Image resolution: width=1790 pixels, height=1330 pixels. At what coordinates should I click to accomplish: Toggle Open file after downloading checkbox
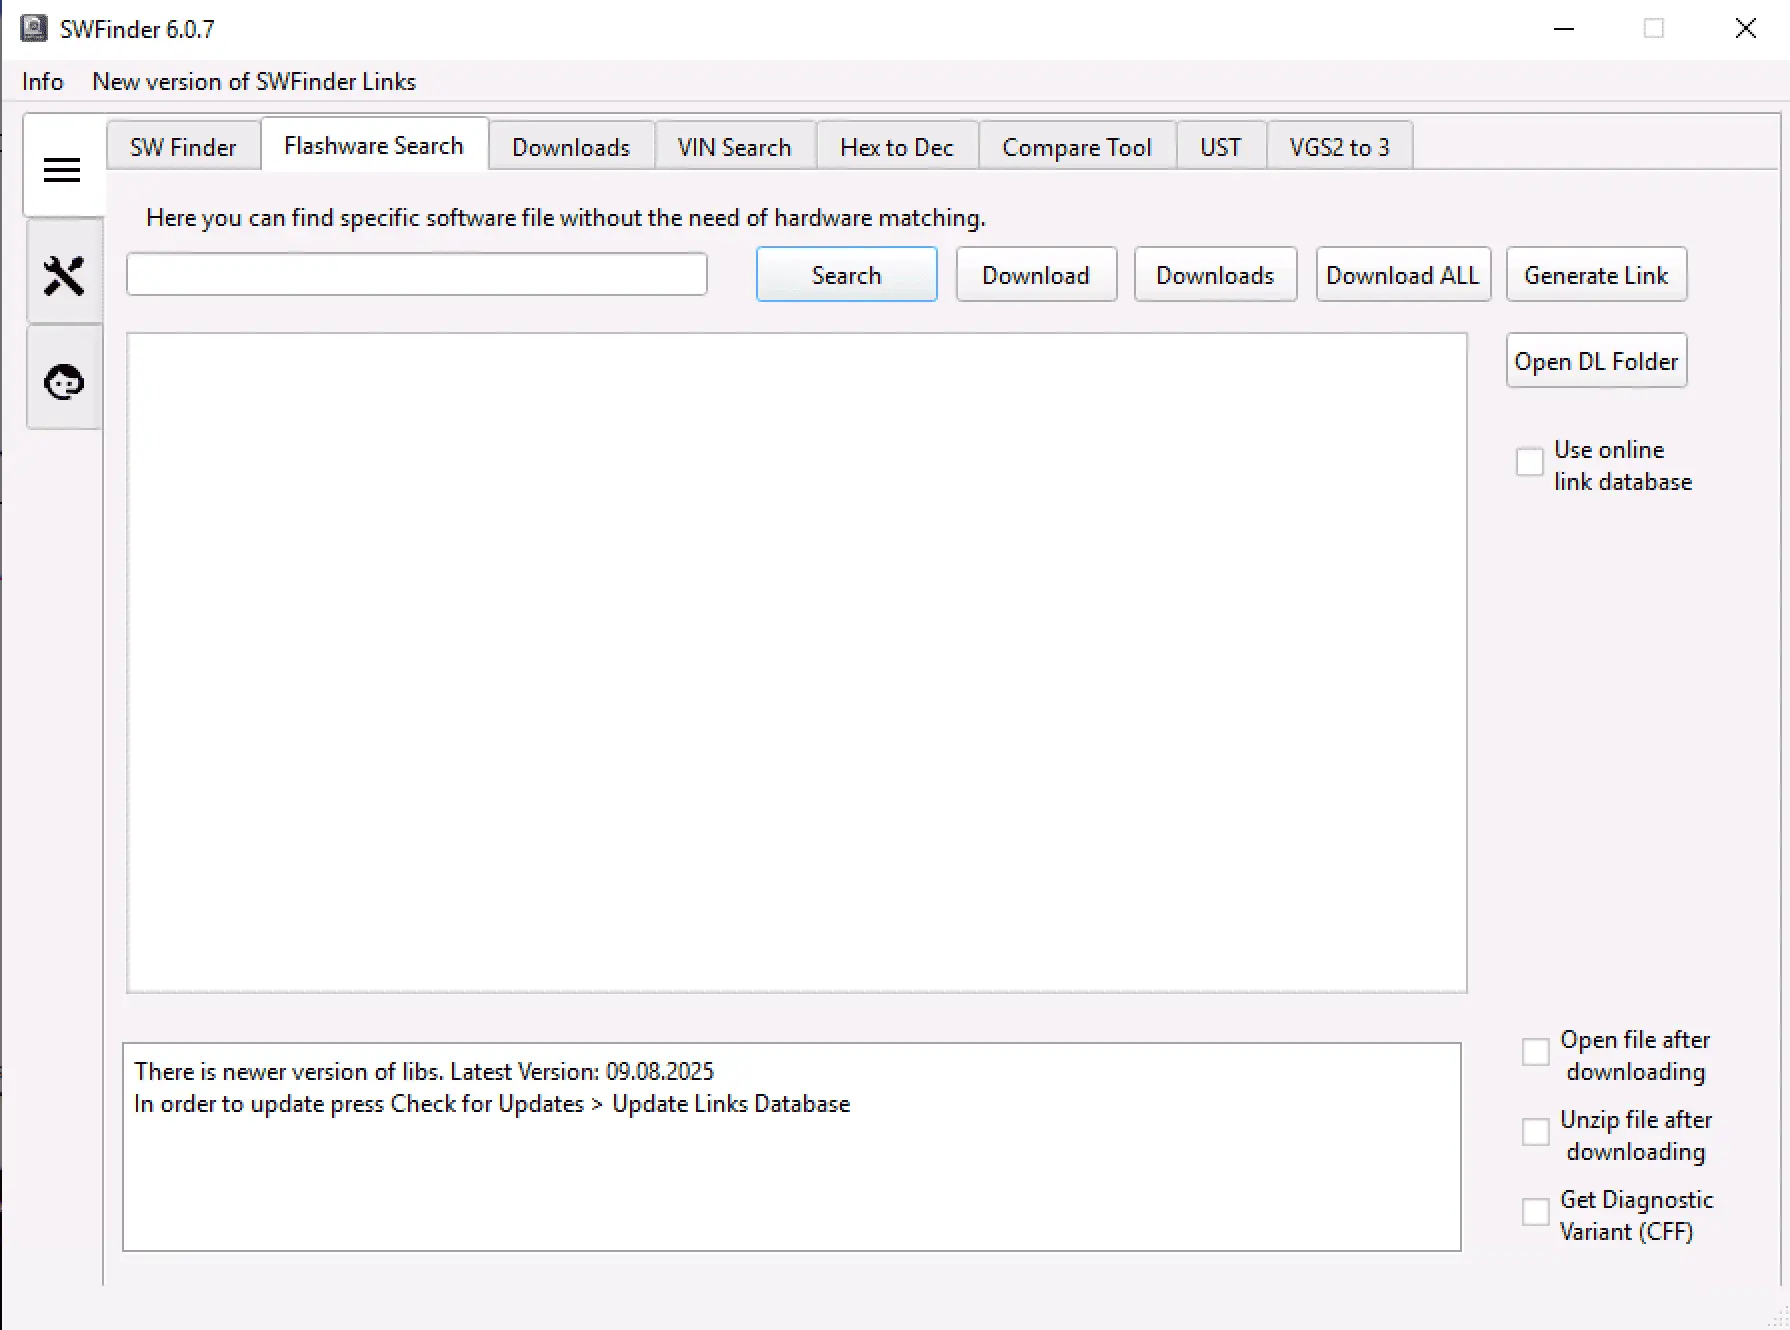tap(1536, 1052)
